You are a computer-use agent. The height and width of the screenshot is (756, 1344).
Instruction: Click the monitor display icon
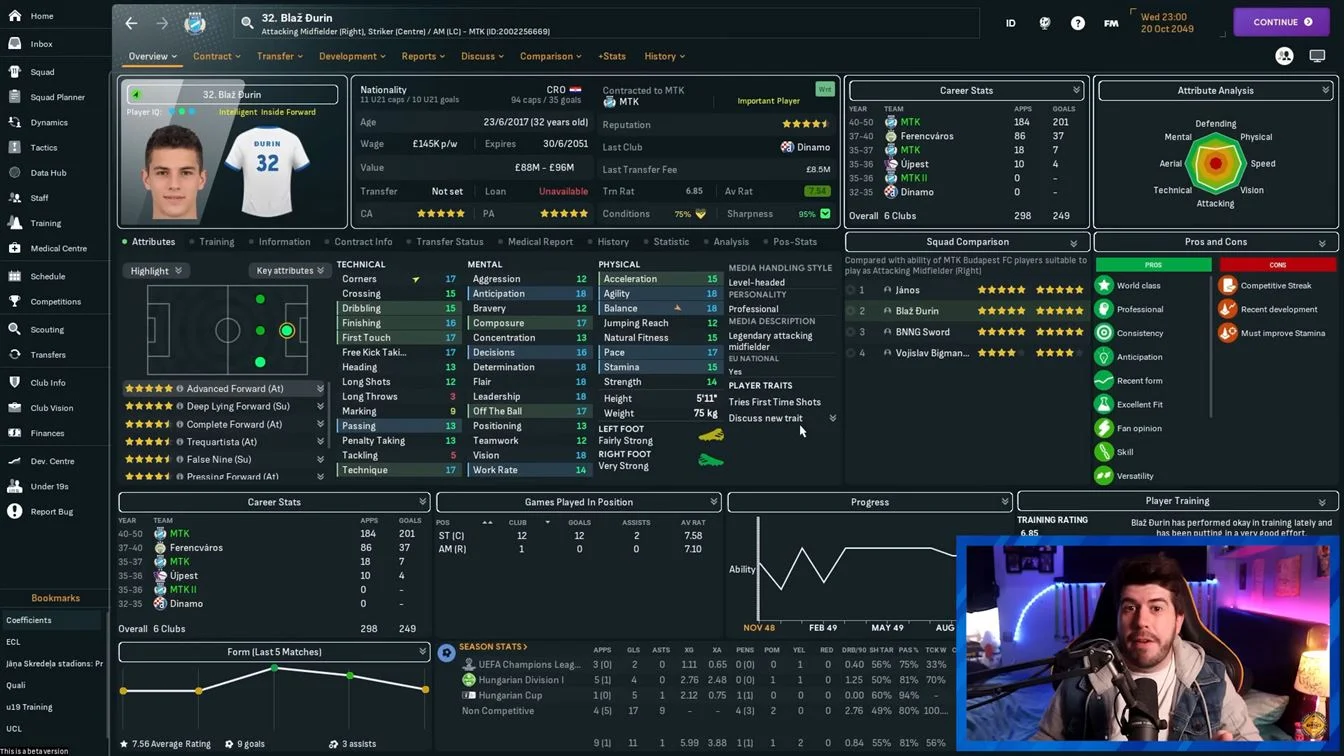point(1317,56)
